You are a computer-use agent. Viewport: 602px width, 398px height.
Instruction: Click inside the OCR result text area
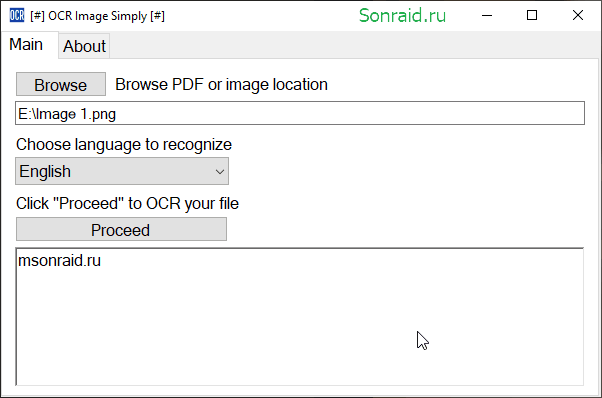[x=300, y=317]
